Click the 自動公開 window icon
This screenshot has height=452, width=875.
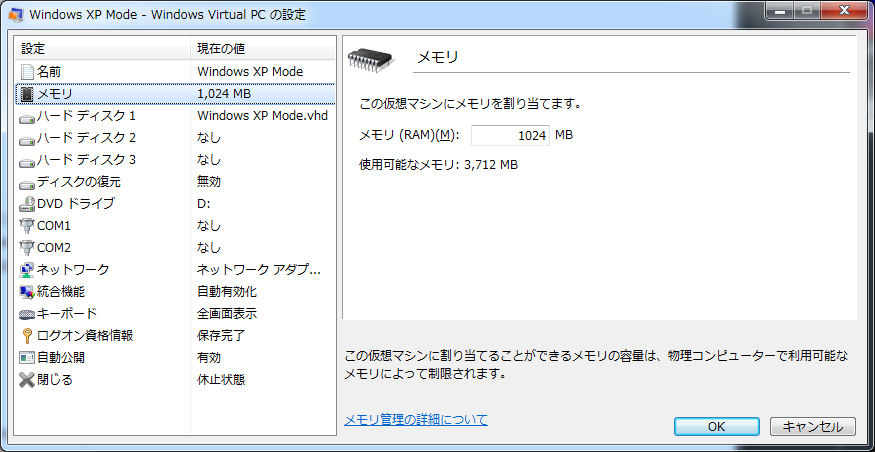pos(27,358)
